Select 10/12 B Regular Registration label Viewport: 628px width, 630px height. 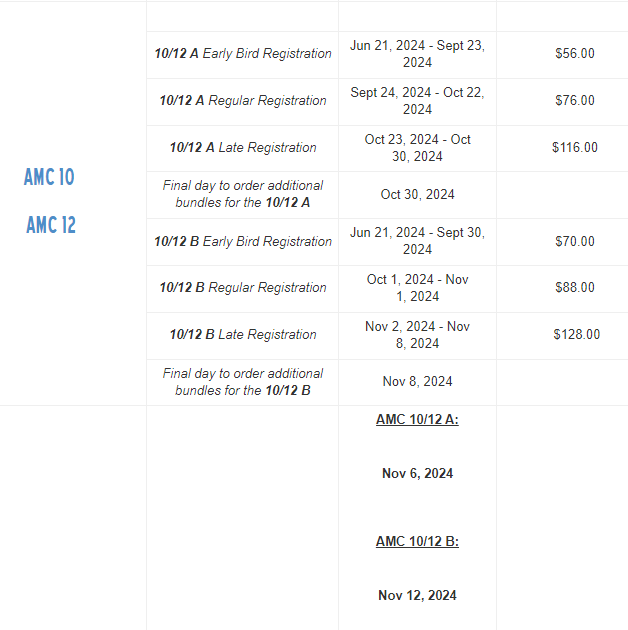[243, 288]
